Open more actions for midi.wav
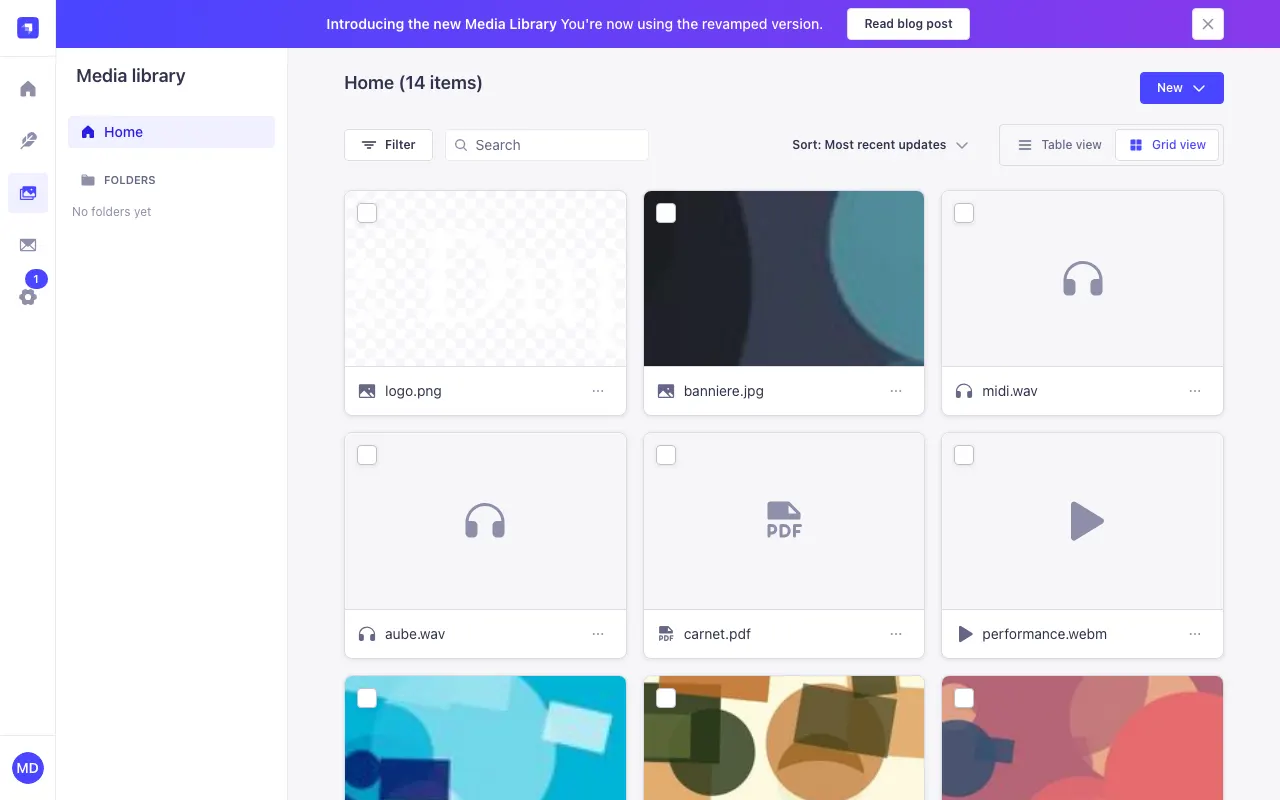Screen dimensions: 1280x800 pos(1195,391)
